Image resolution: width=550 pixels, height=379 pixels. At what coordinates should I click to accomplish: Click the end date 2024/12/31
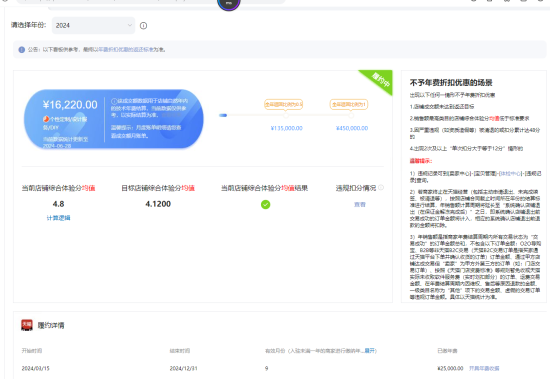point(183,368)
